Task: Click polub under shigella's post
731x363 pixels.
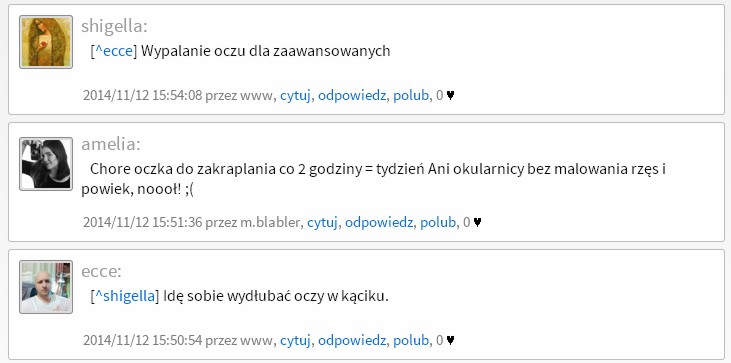Action: click(x=411, y=96)
